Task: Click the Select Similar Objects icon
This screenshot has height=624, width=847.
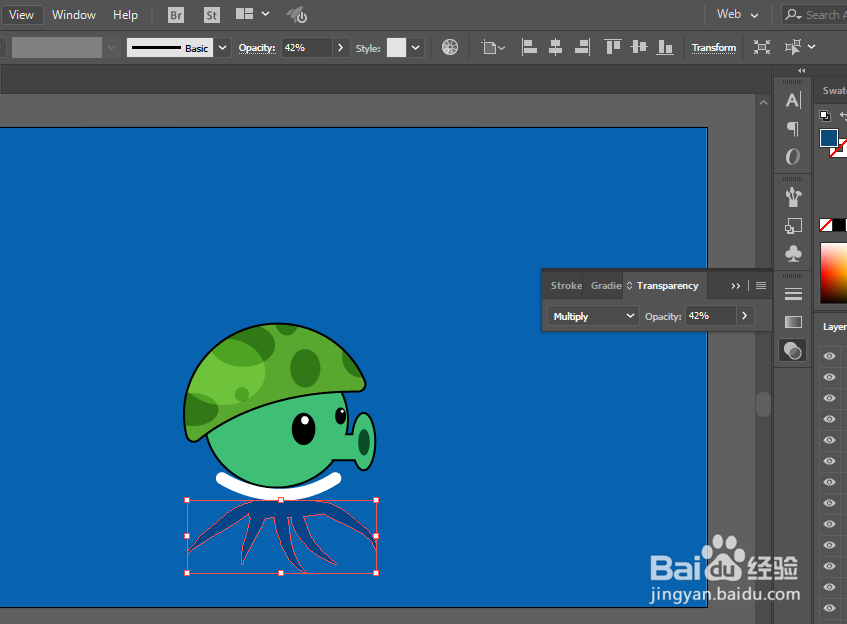Action: [x=792, y=48]
